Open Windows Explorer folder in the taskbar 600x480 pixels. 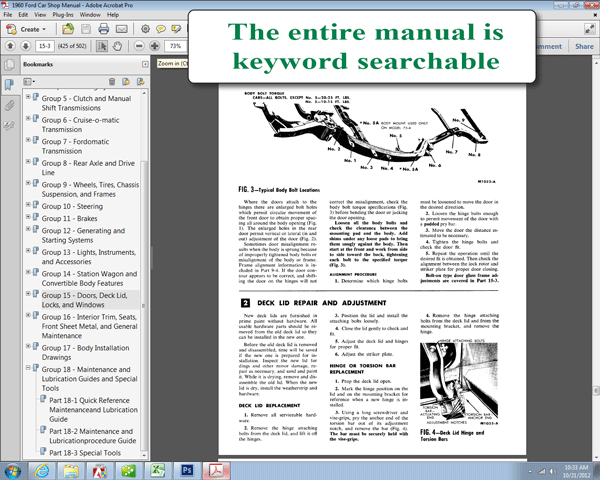[71, 471]
